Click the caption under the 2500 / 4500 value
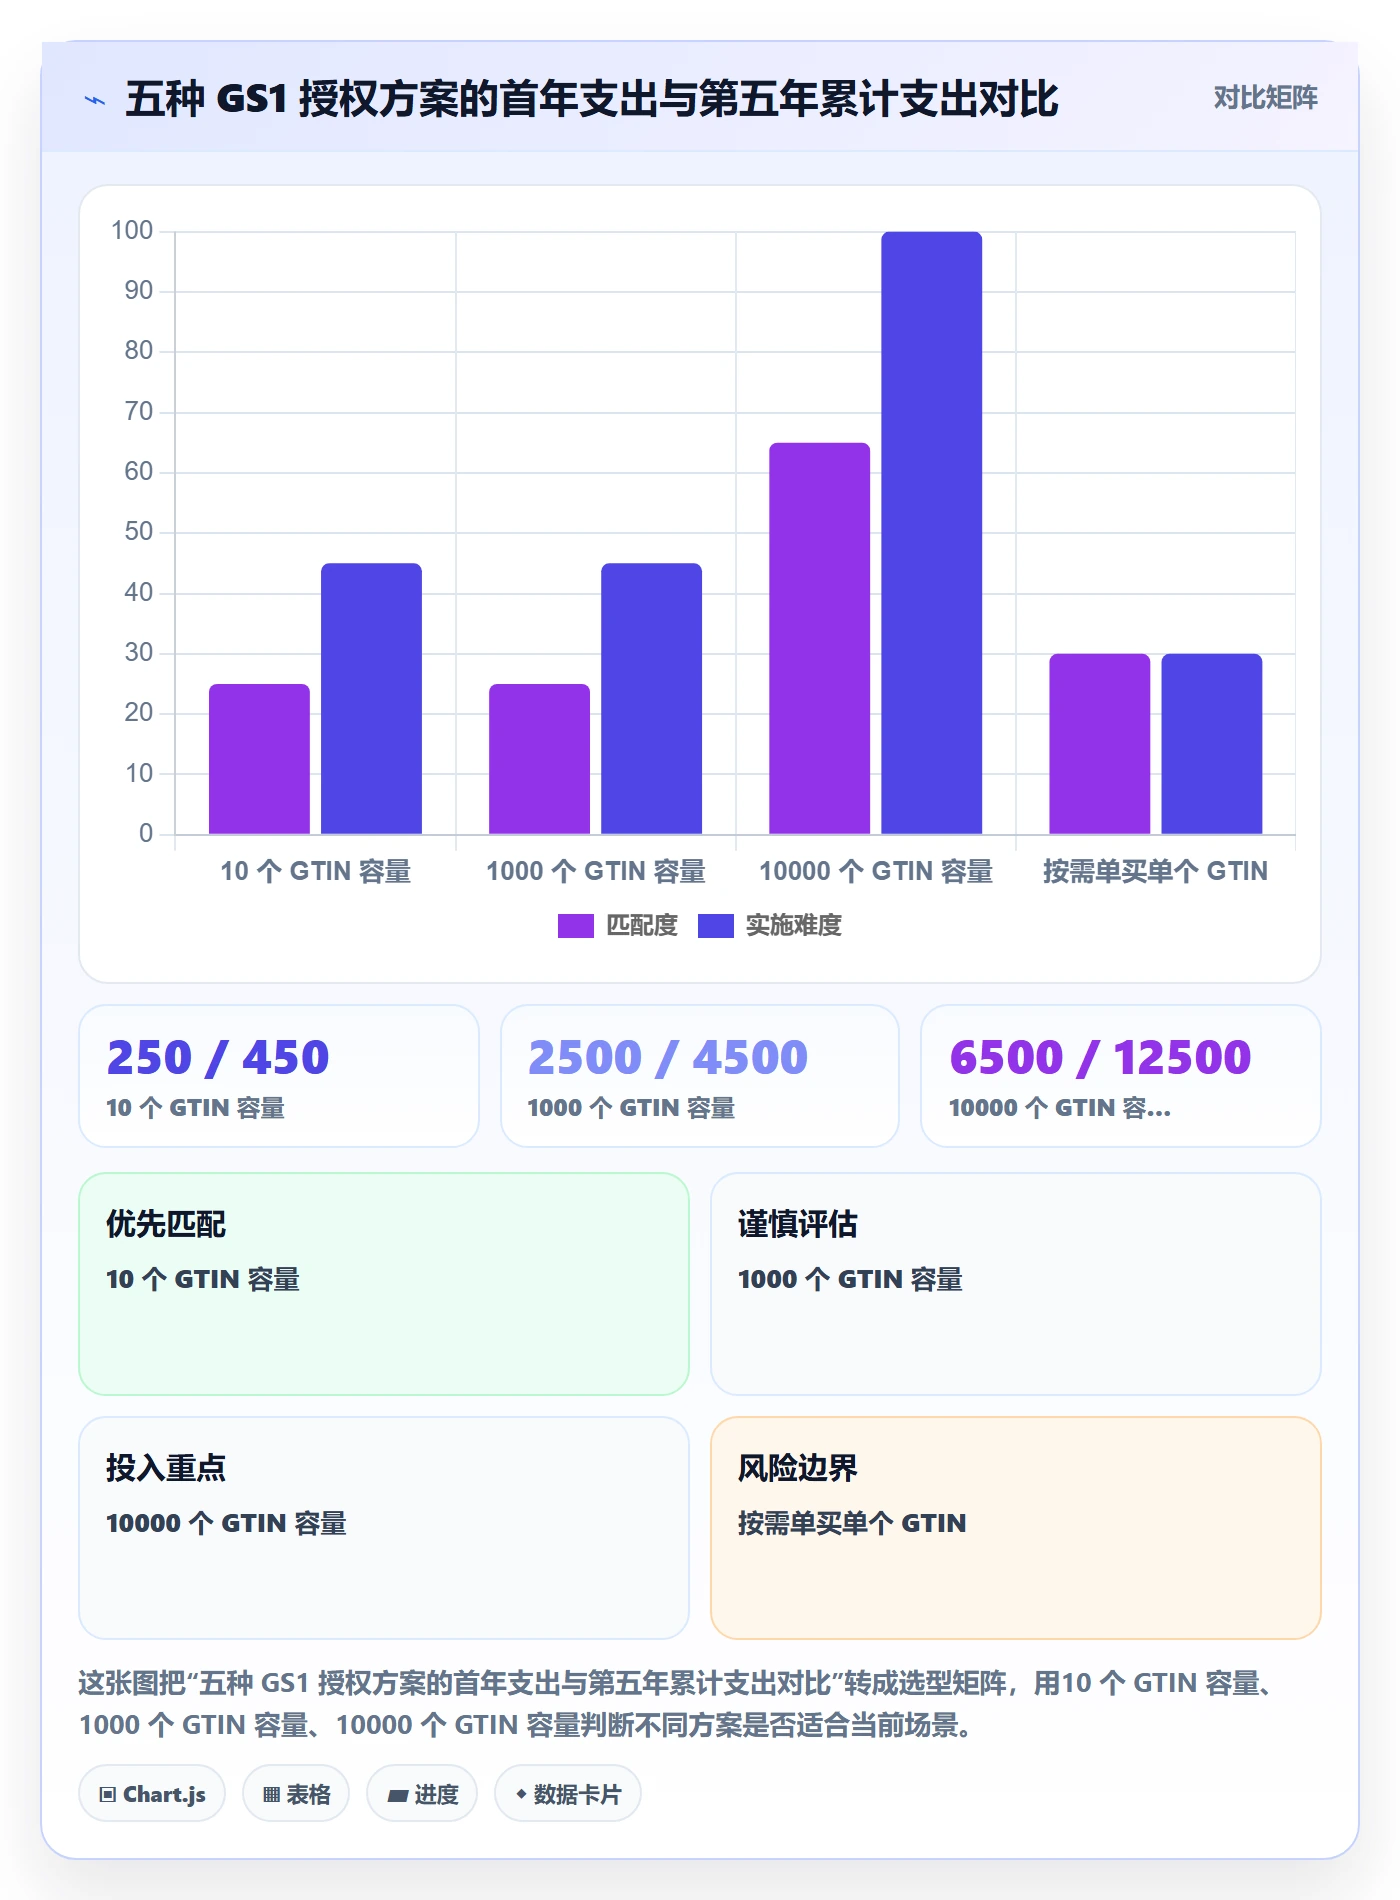 631,1108
